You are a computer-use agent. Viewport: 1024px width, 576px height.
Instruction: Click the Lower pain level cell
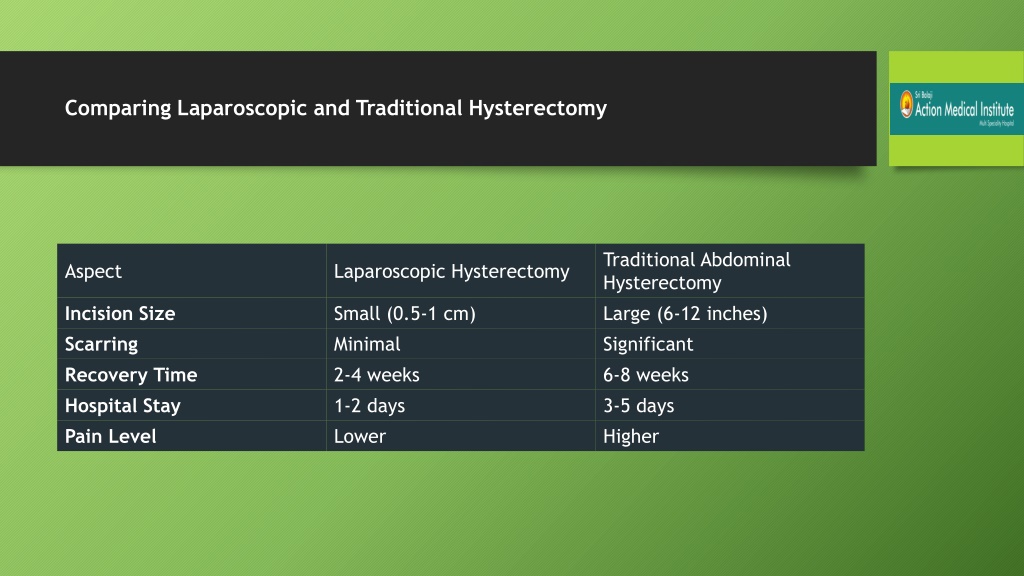(x=461, y=436)
